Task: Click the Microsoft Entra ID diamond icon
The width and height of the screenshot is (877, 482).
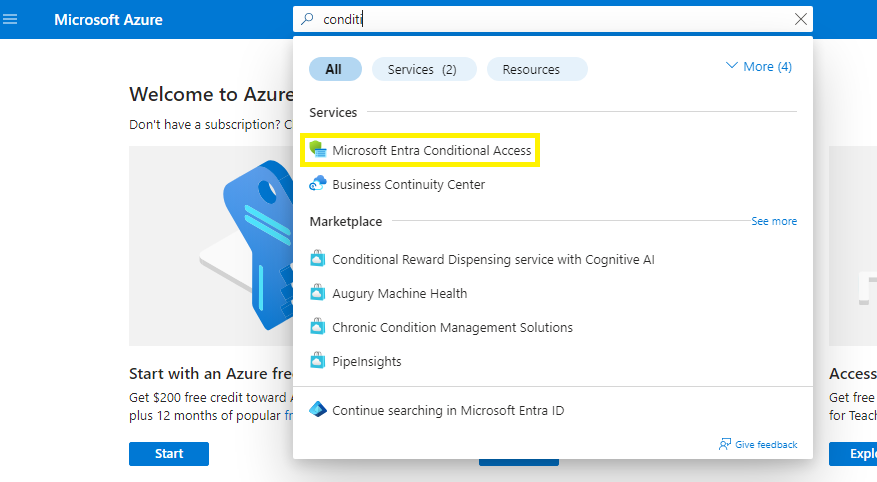Action: pos(318,409)
